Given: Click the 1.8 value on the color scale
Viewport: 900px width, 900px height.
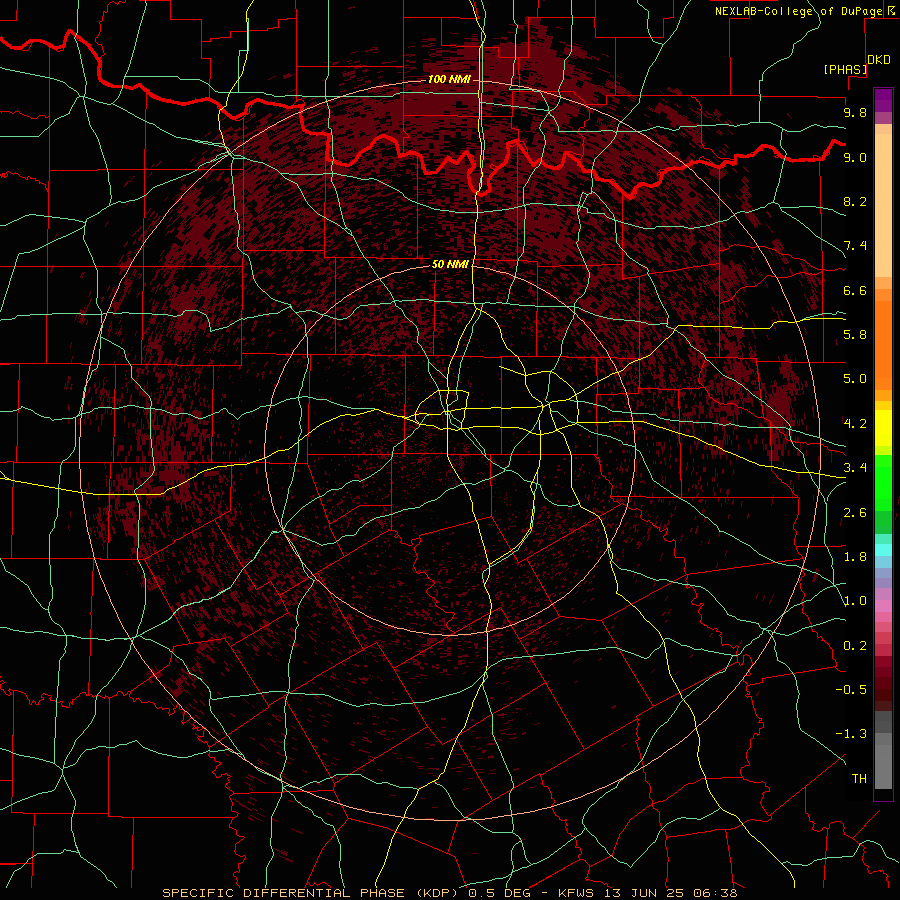Looking at the screenshot, I should tap(855, 557).
